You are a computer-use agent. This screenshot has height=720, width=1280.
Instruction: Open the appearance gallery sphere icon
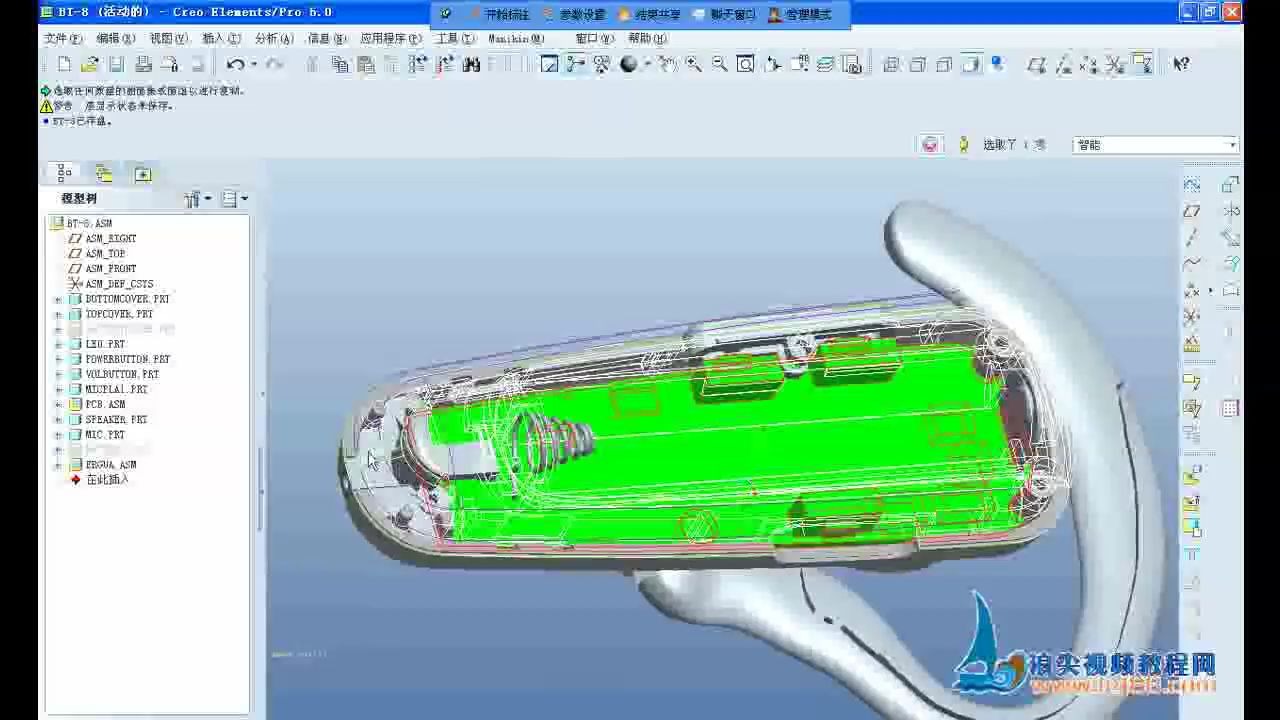coord(628,64)
